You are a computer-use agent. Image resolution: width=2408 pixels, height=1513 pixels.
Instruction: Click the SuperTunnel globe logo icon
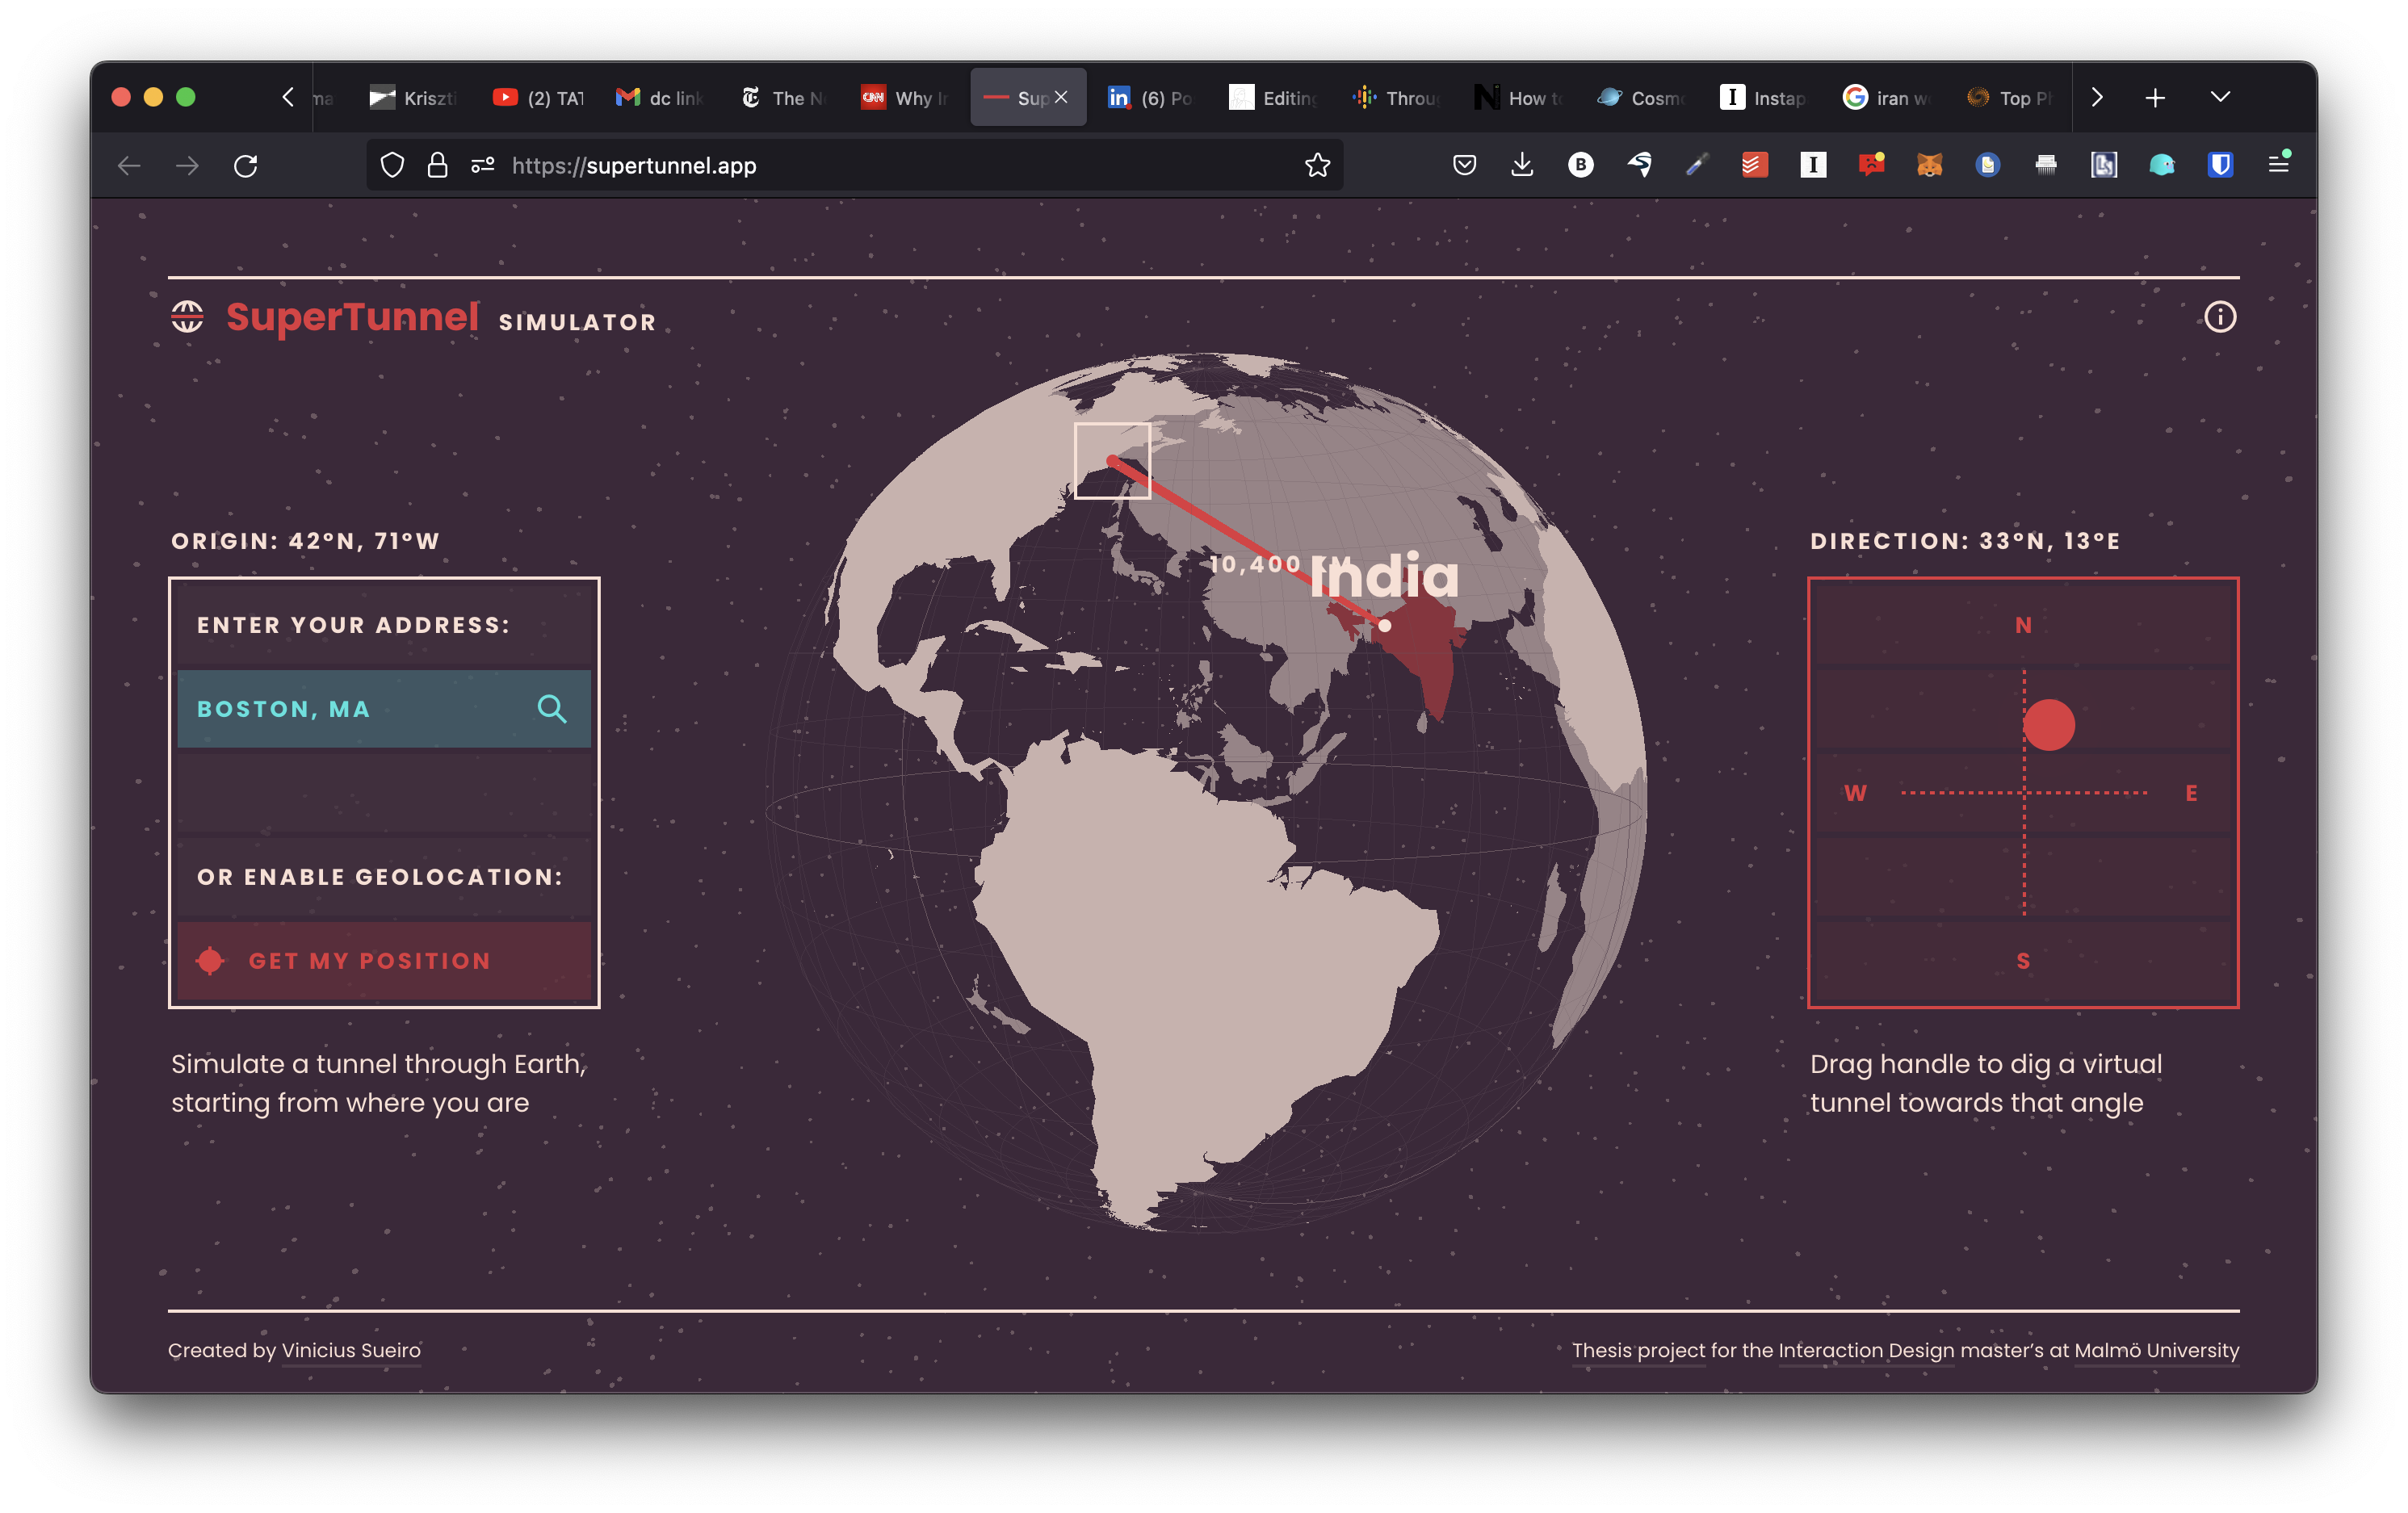coord(187,317)
